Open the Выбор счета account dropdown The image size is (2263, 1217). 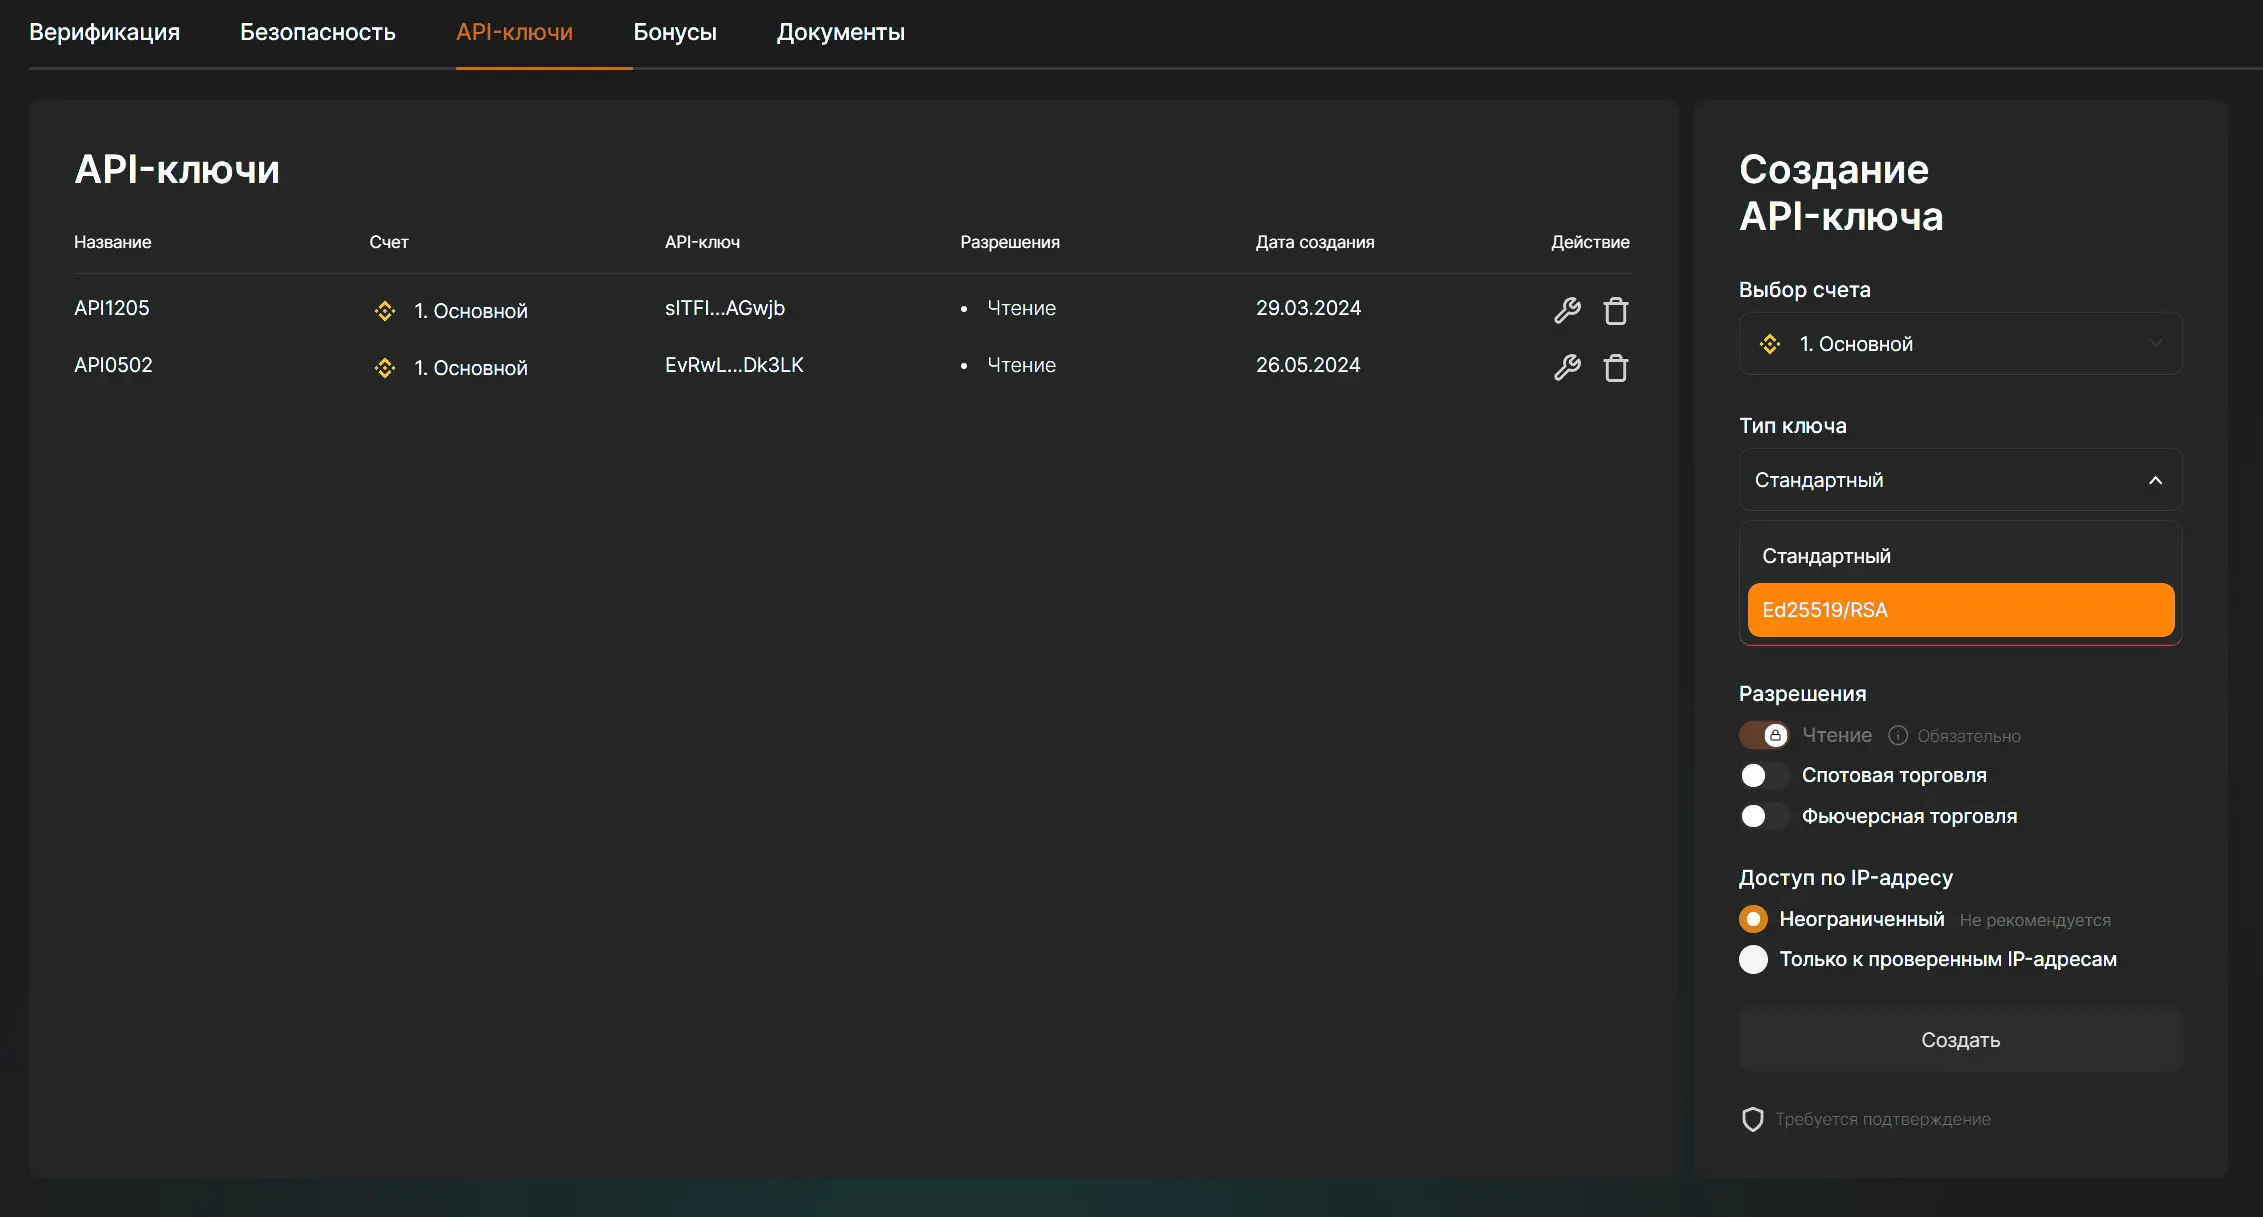[x=1959, y=344]
